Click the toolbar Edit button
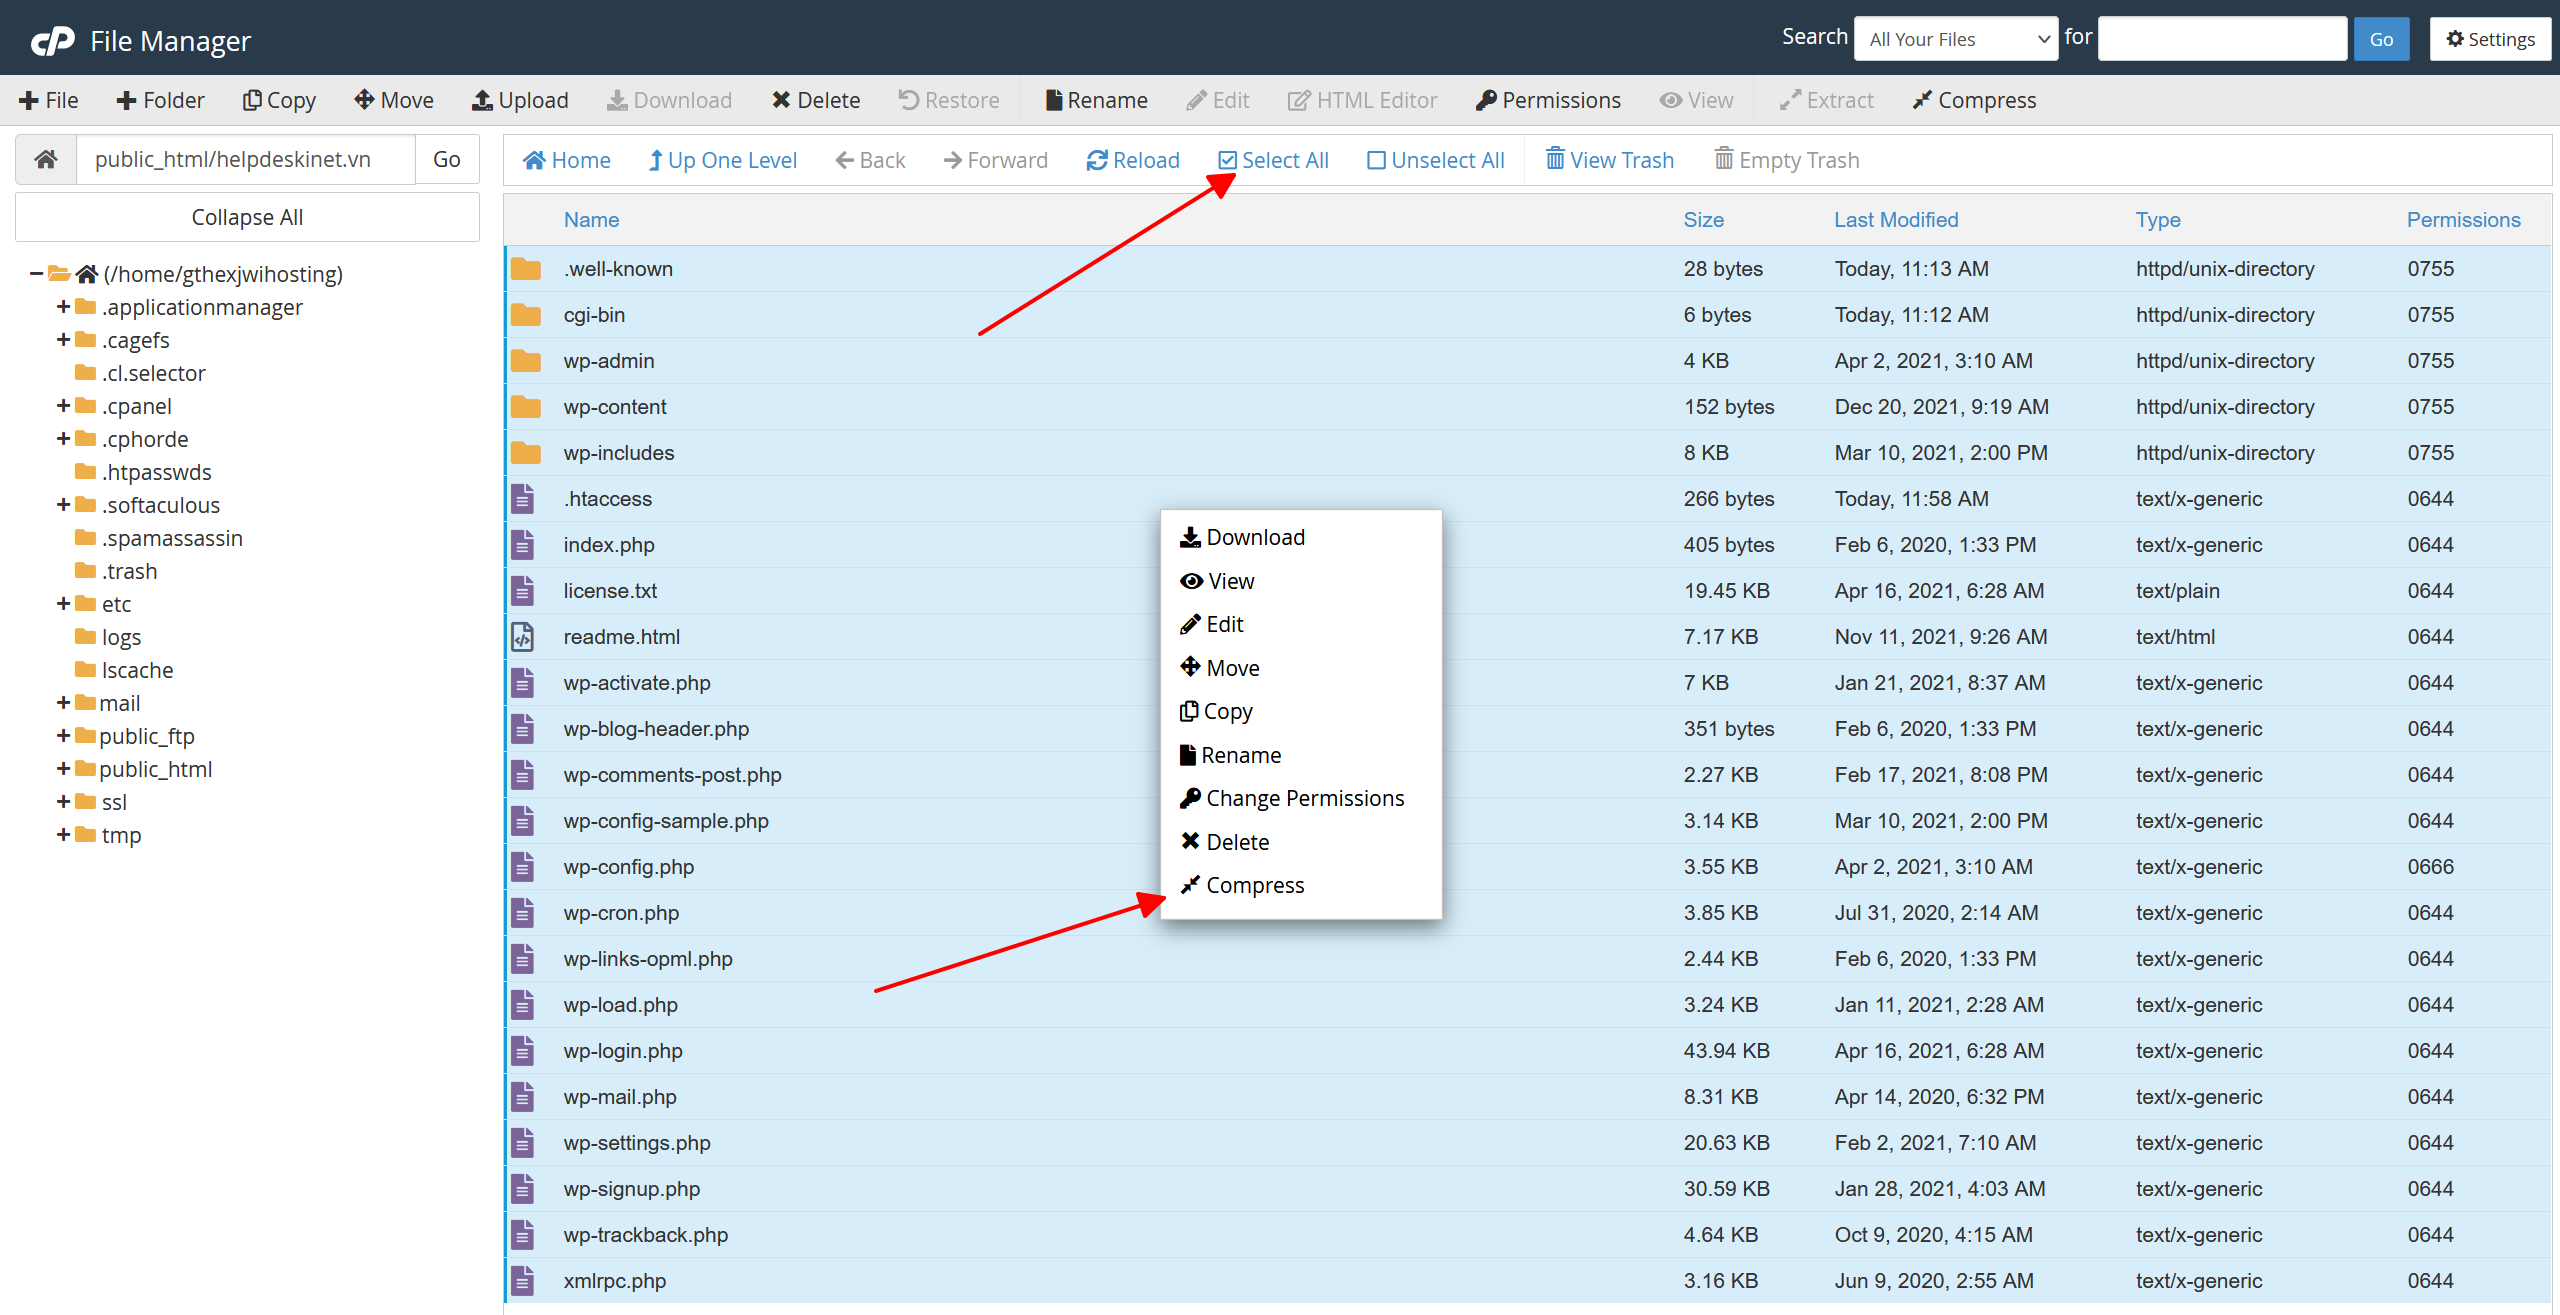Screen dimensions: 2560x1315 (1218, 100)
